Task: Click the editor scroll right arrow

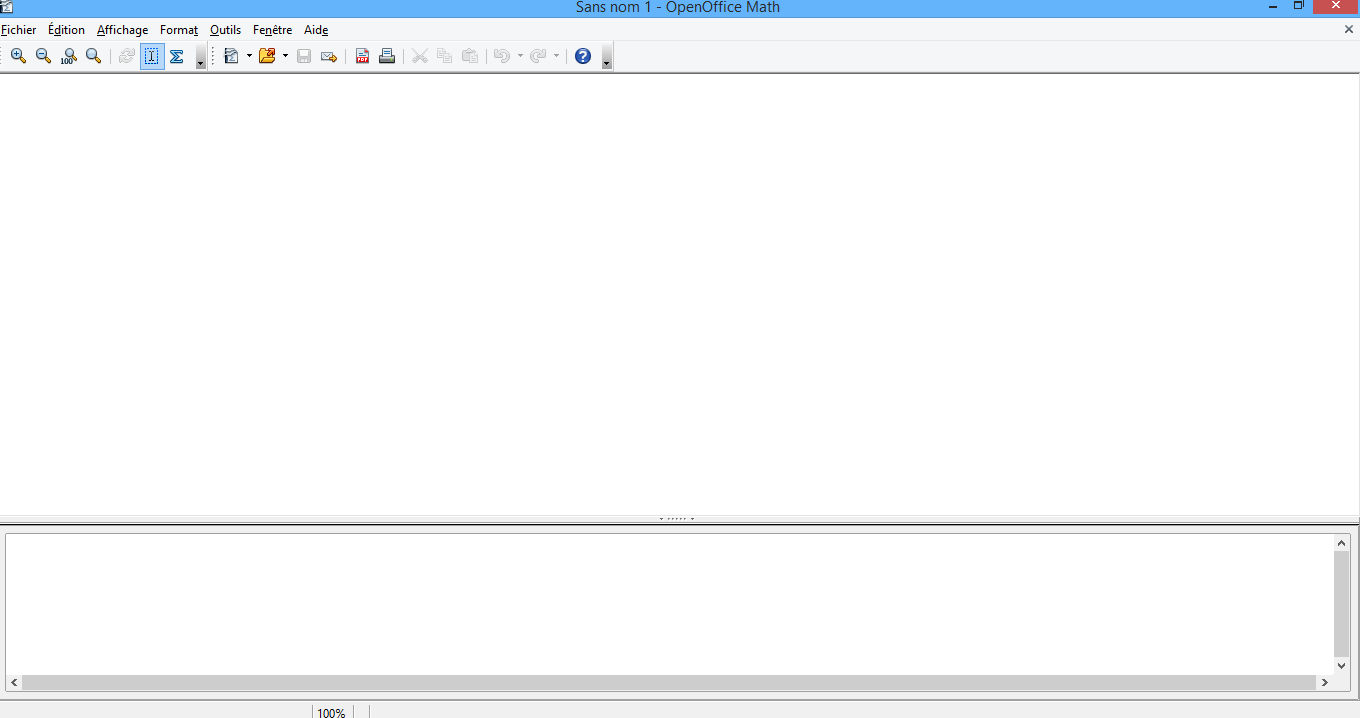Action: (1325, 683)
